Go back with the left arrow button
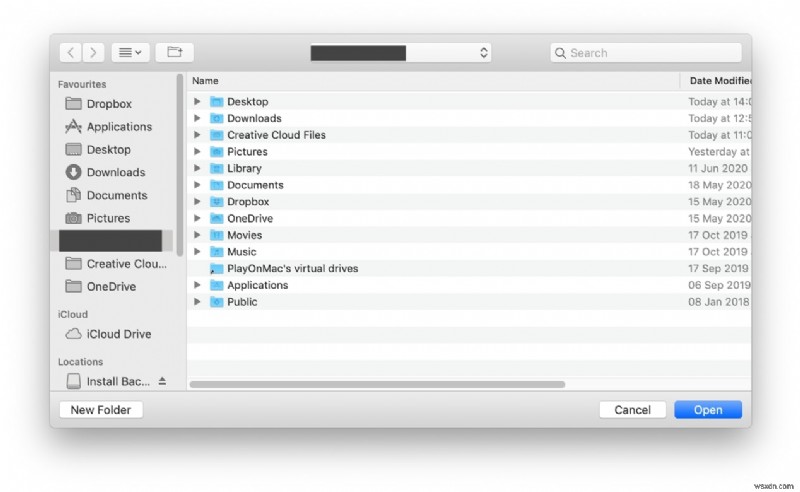Image resolution: width=800 pixels, height=492 pixels. pyautogui.click(x=71, y=52)
